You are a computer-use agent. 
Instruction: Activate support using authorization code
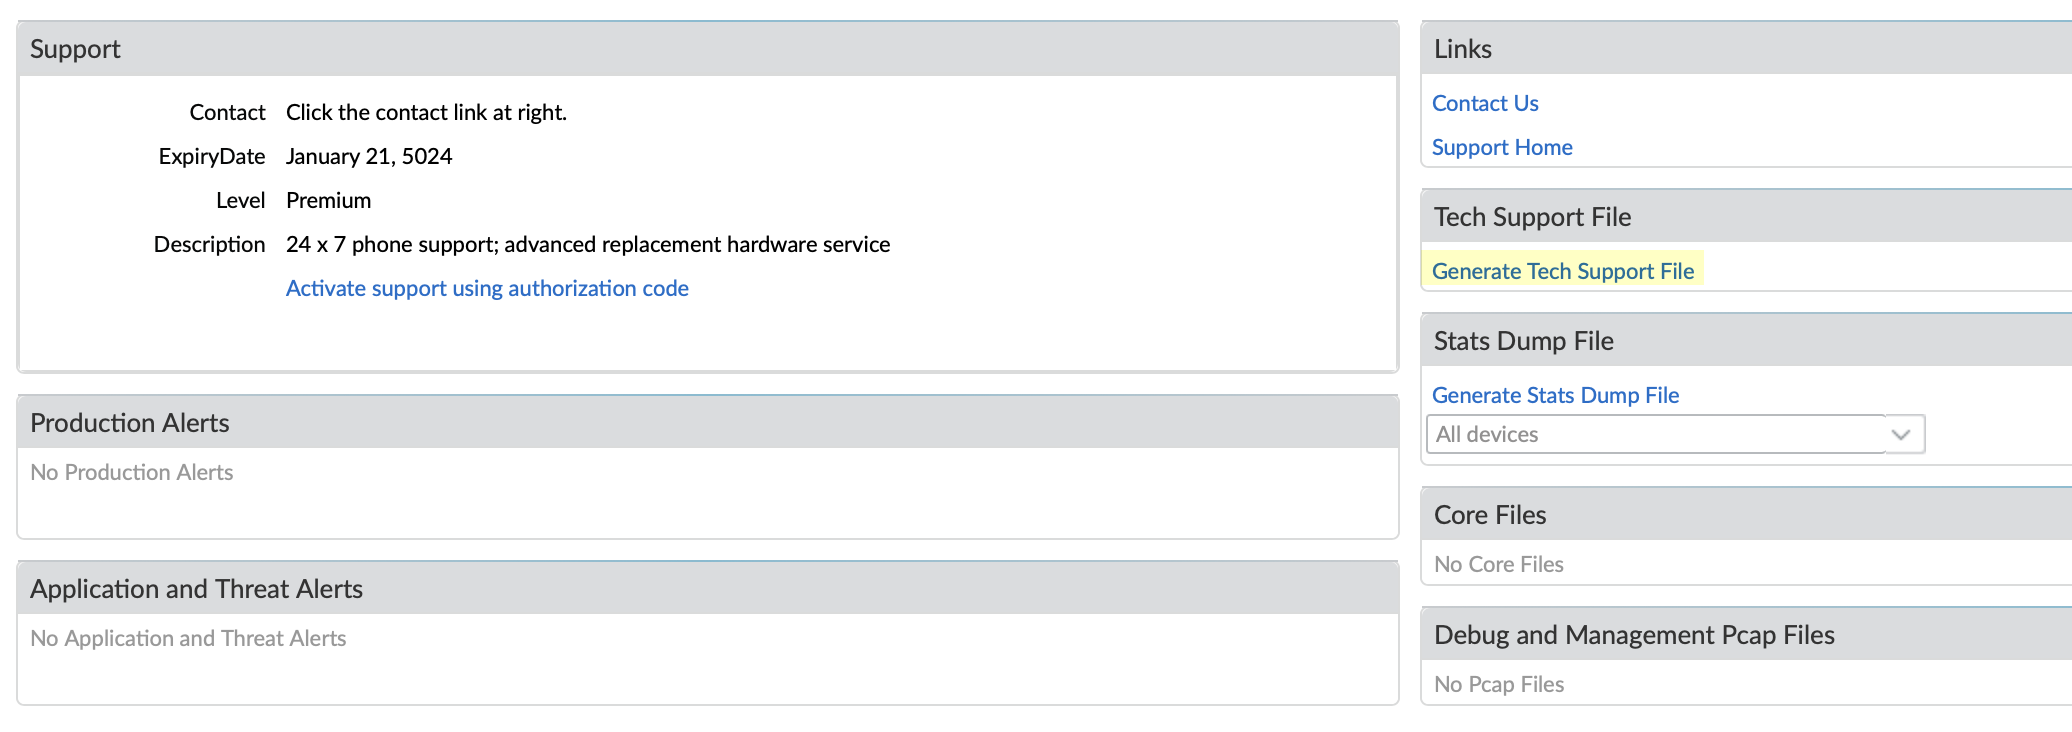click(x=487, y=288)
